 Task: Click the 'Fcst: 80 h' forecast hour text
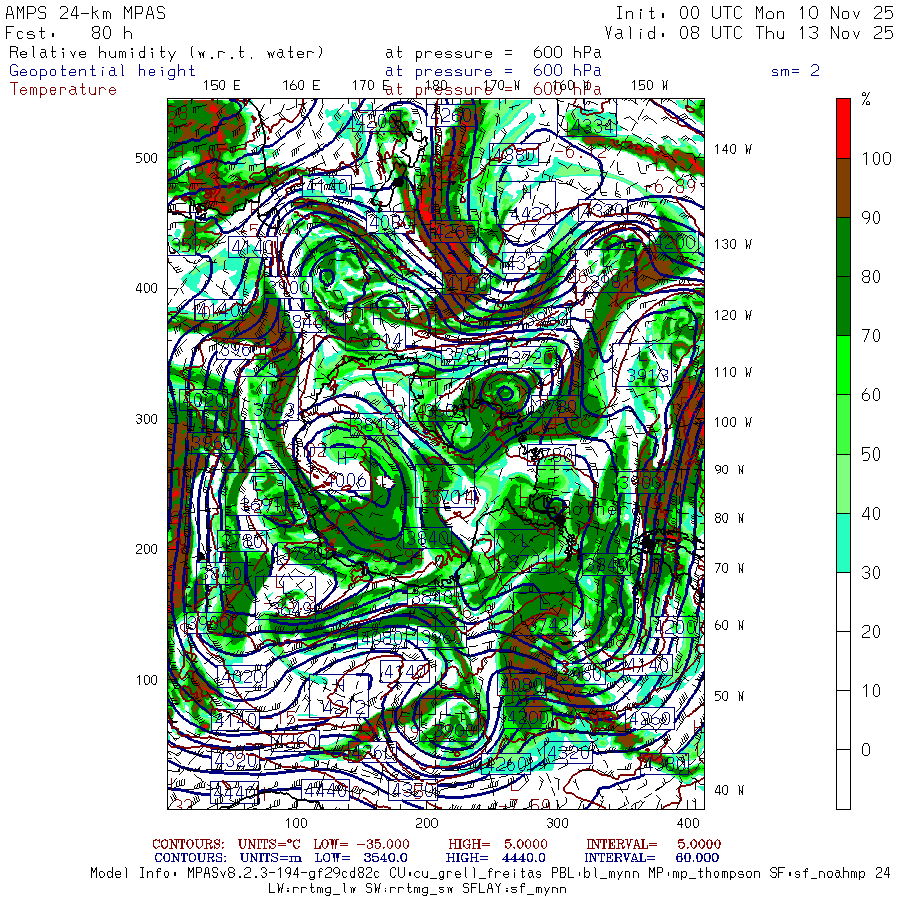click(69, 33)
